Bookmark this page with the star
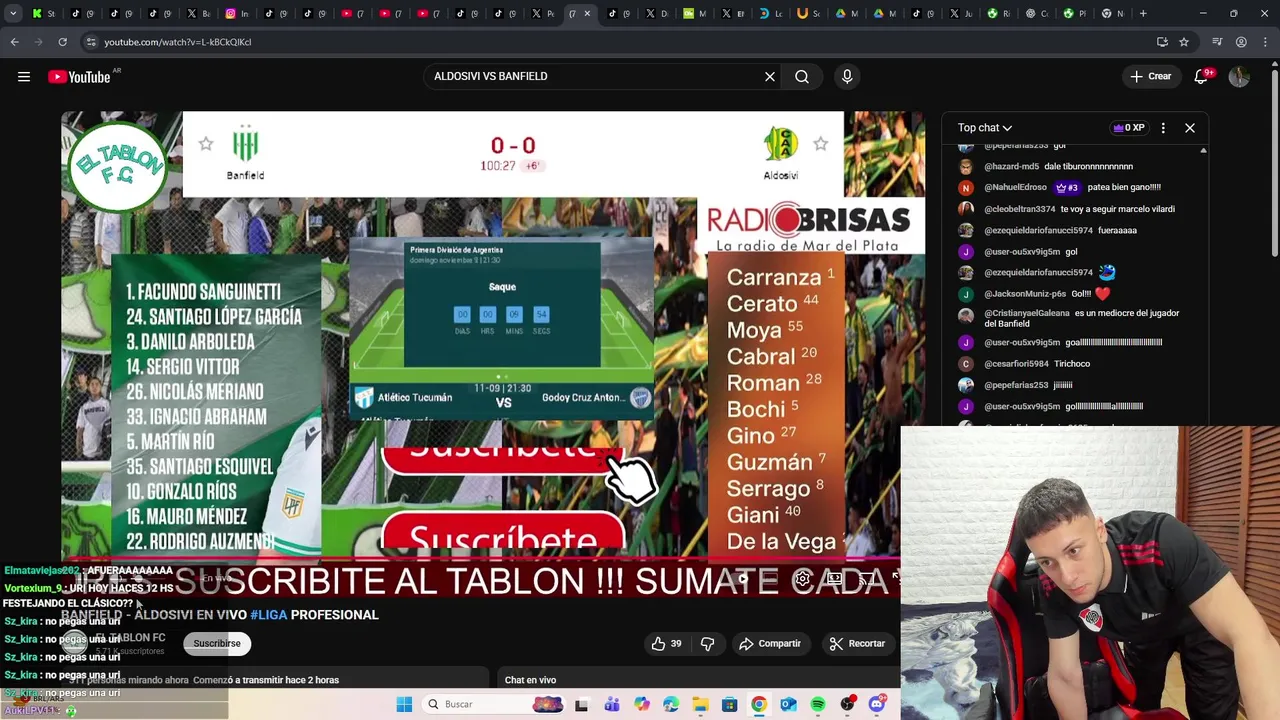Viewport: 1280px width, 720px height. pos(1184,42)
